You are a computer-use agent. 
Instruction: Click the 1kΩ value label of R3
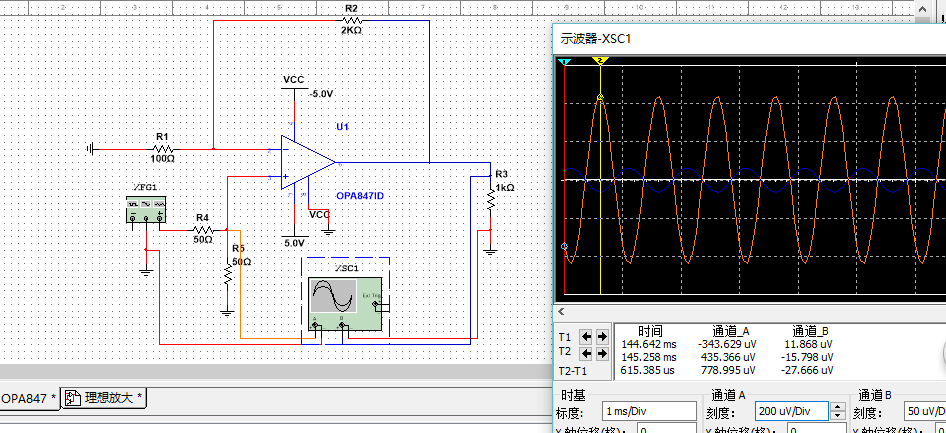[x=504, y=188]
